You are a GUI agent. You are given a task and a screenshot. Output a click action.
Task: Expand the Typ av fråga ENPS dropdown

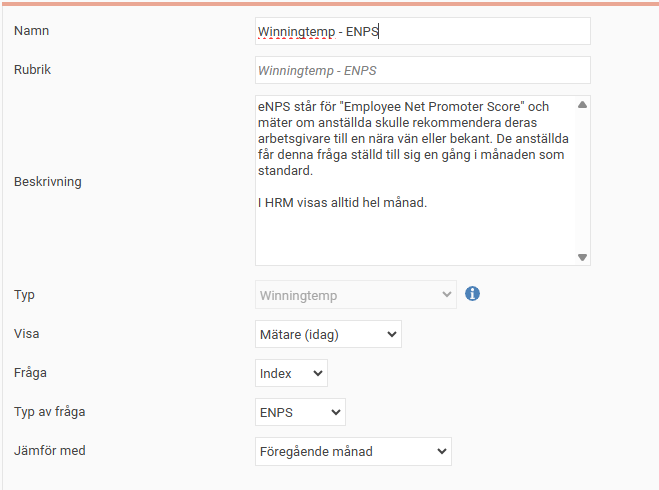pyautogui.click(x=300, y=412)
